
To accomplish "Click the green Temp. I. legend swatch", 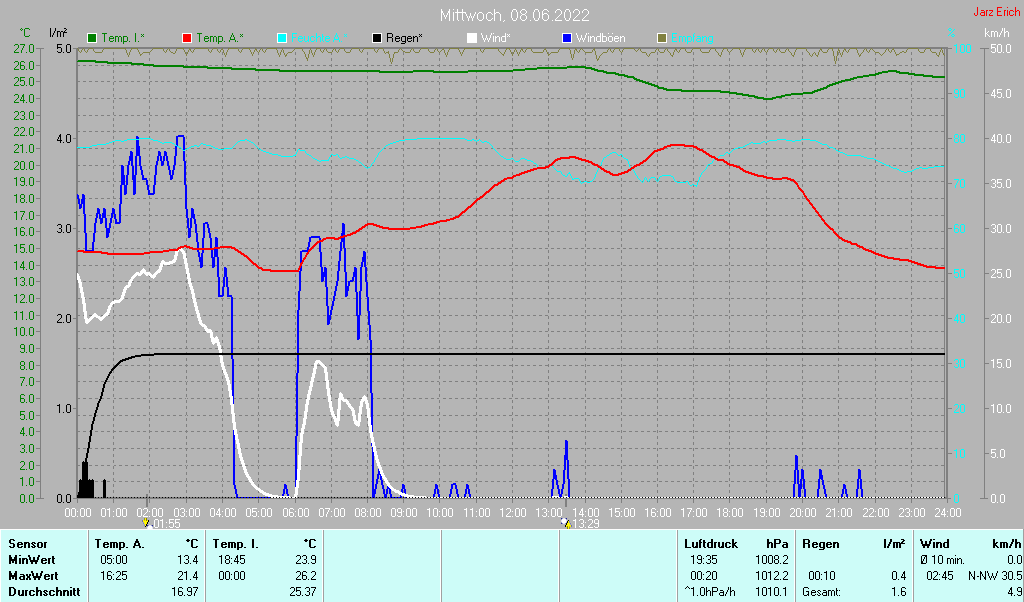I will tap(92, 39).
